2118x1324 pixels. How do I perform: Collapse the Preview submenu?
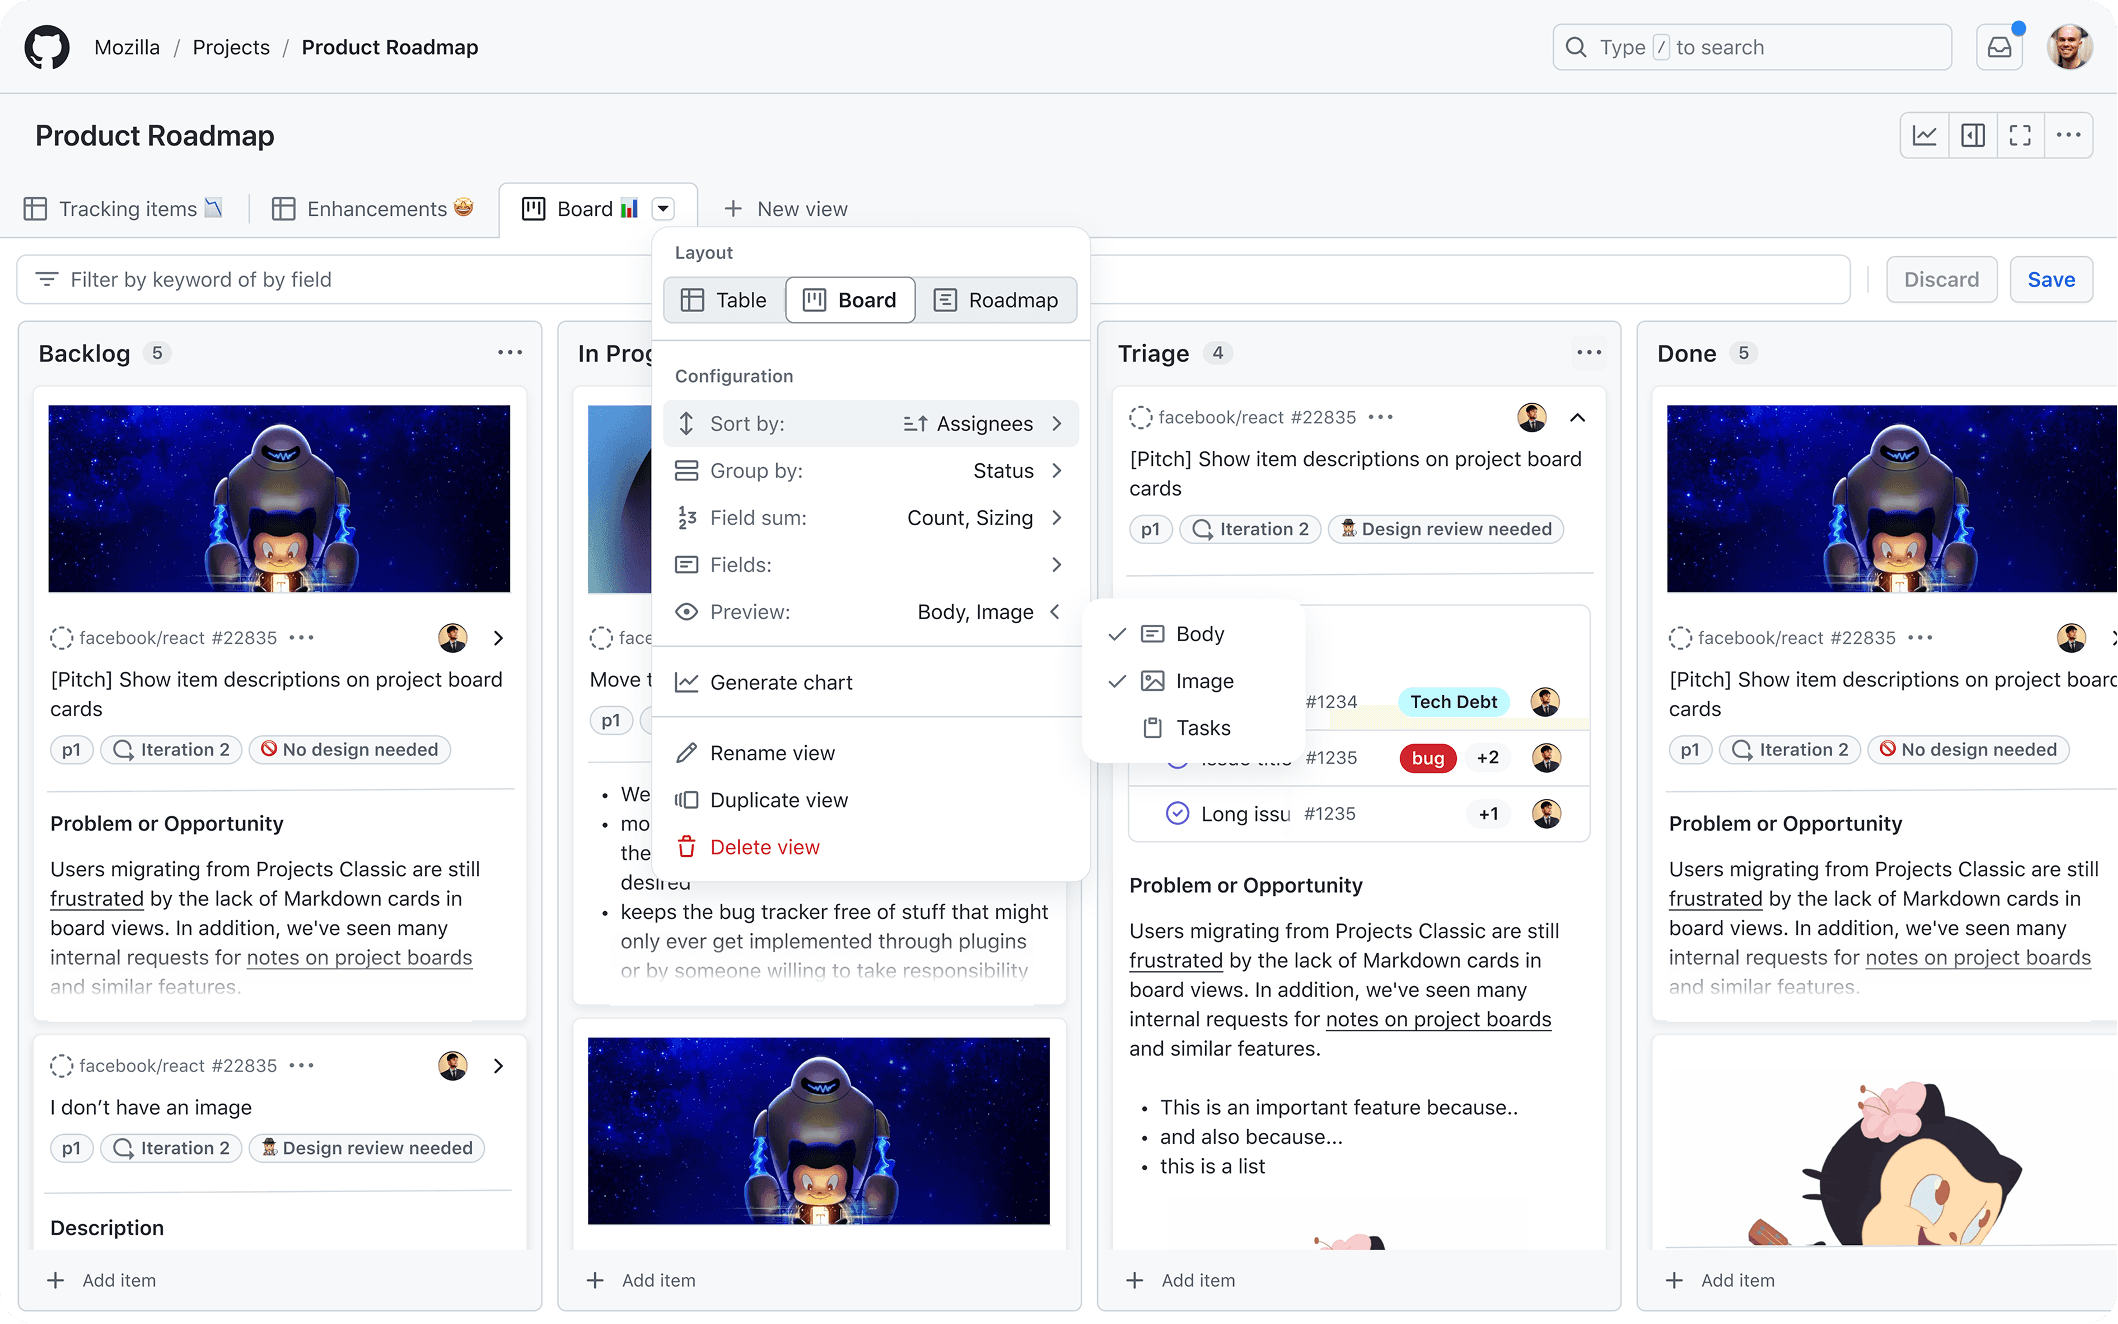tap(871, 612)
